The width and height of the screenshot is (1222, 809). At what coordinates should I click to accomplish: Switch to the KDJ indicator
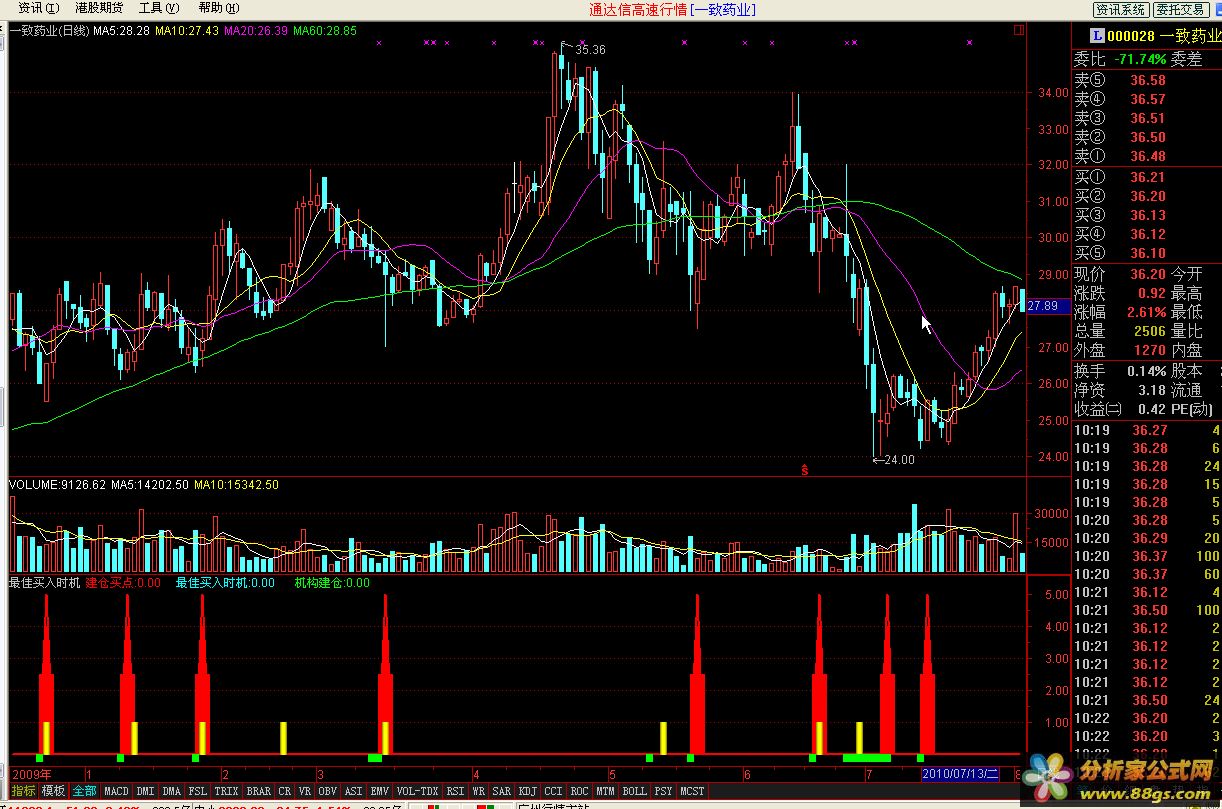point(528,791)
